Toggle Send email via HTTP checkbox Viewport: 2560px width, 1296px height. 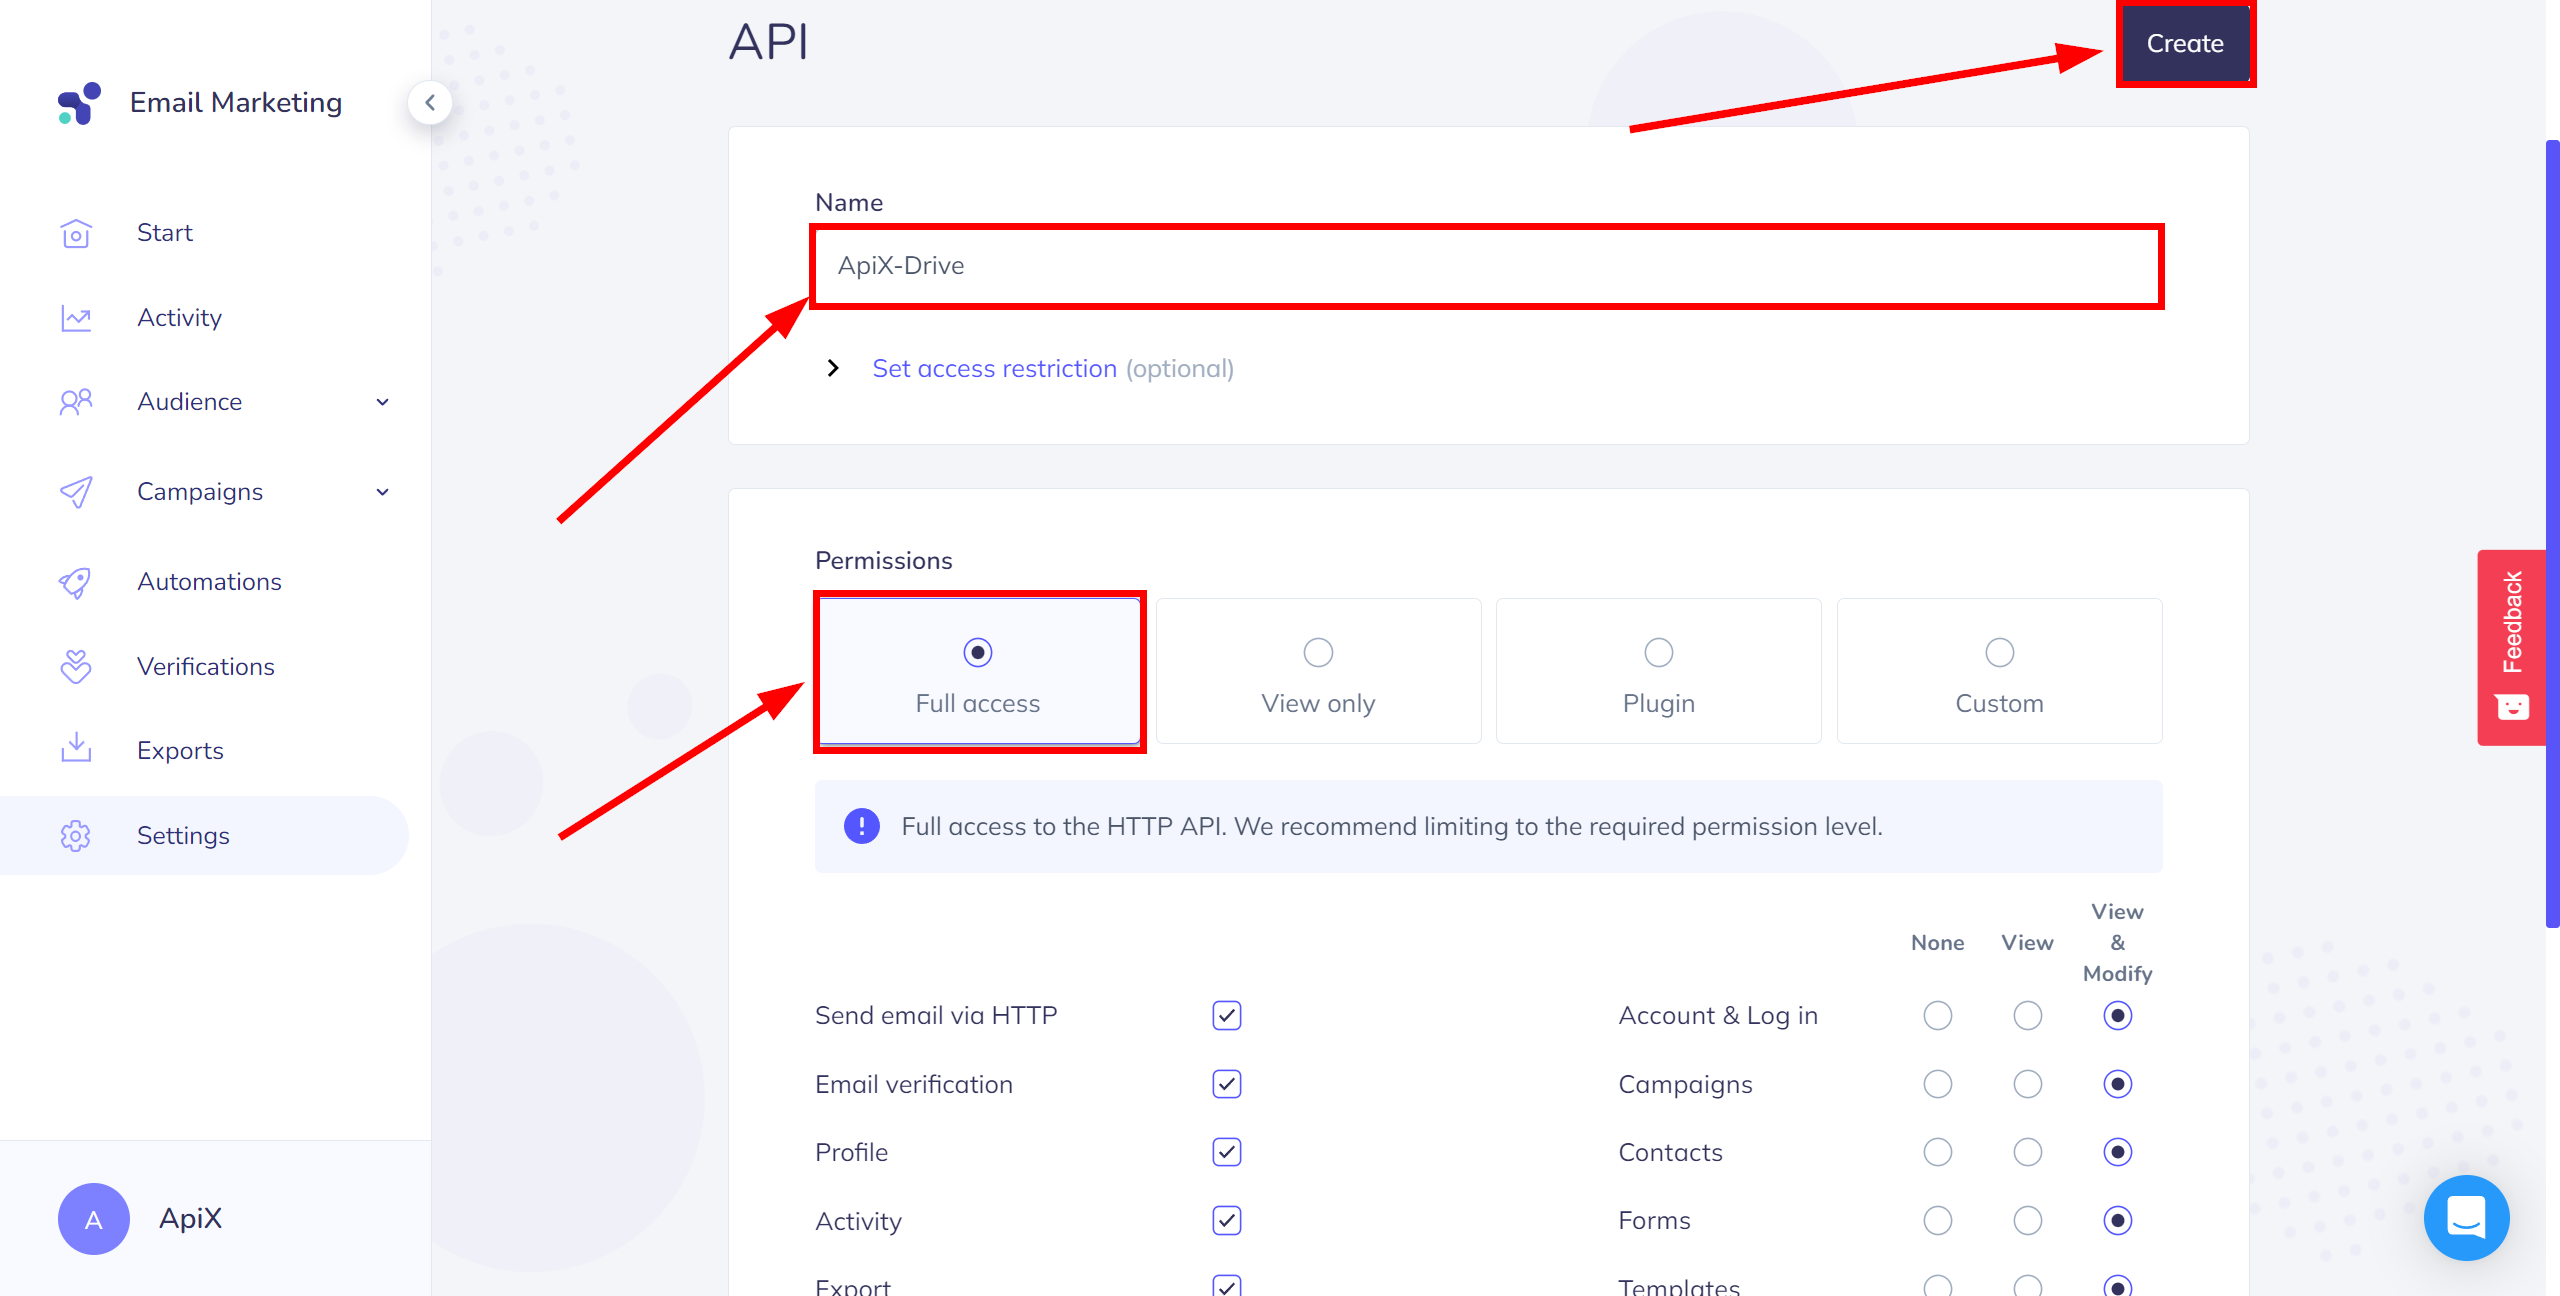tap(1226, 1015)
